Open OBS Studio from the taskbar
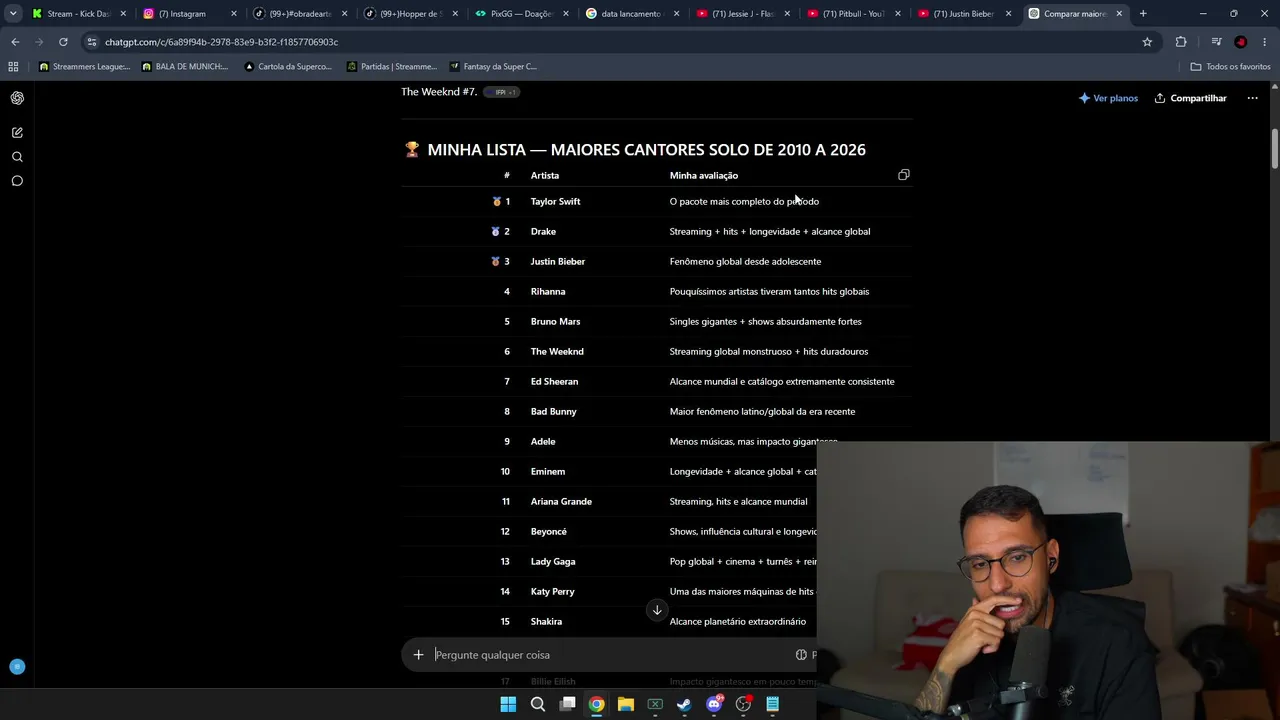 pyautogui.click(x=743, y=704)
